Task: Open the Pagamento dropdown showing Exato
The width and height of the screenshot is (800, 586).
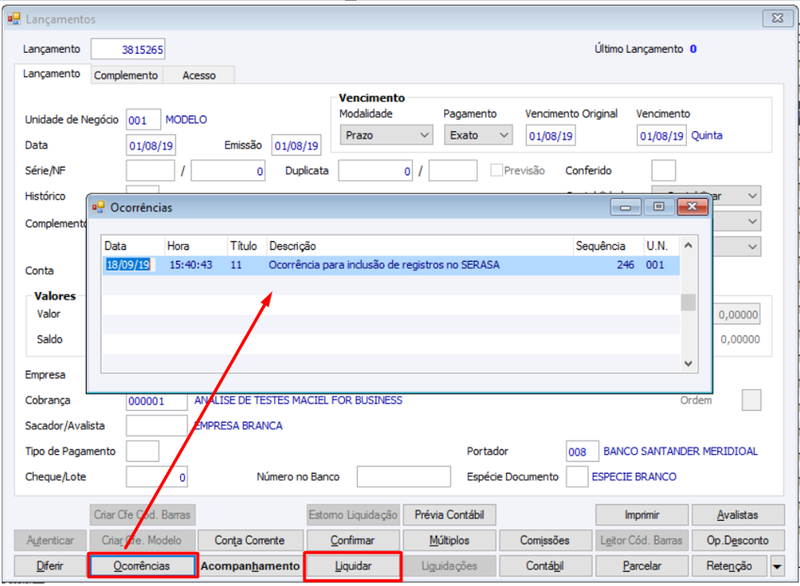Action: pos(478,135)
